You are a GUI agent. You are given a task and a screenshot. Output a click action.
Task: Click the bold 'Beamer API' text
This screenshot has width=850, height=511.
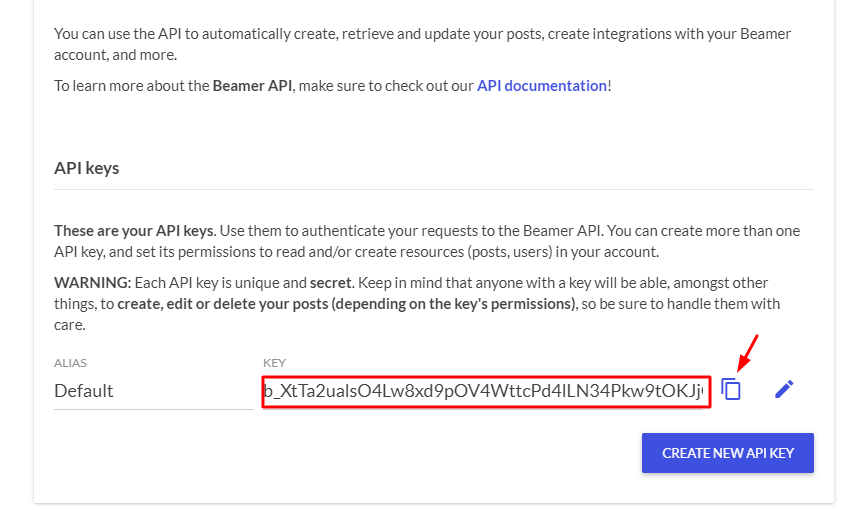click(252, 86)
